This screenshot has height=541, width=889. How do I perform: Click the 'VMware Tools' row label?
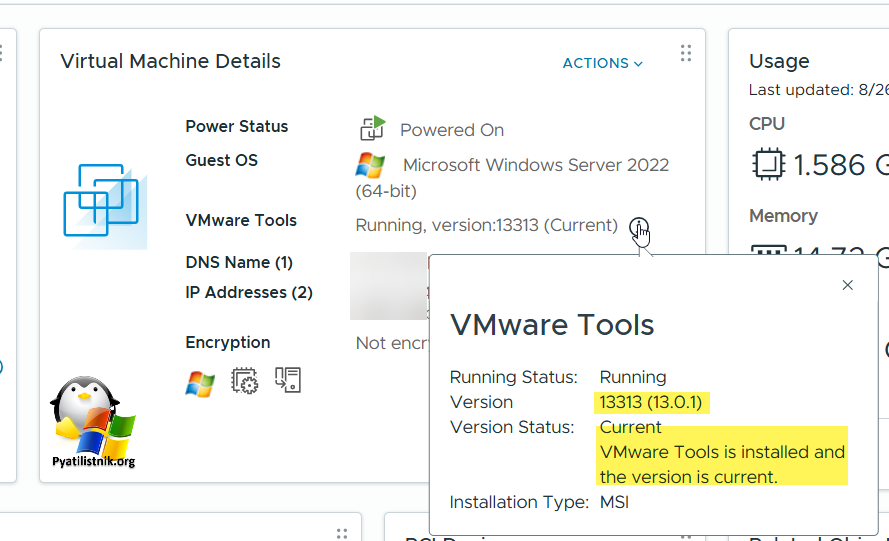(x=241, y=220)
